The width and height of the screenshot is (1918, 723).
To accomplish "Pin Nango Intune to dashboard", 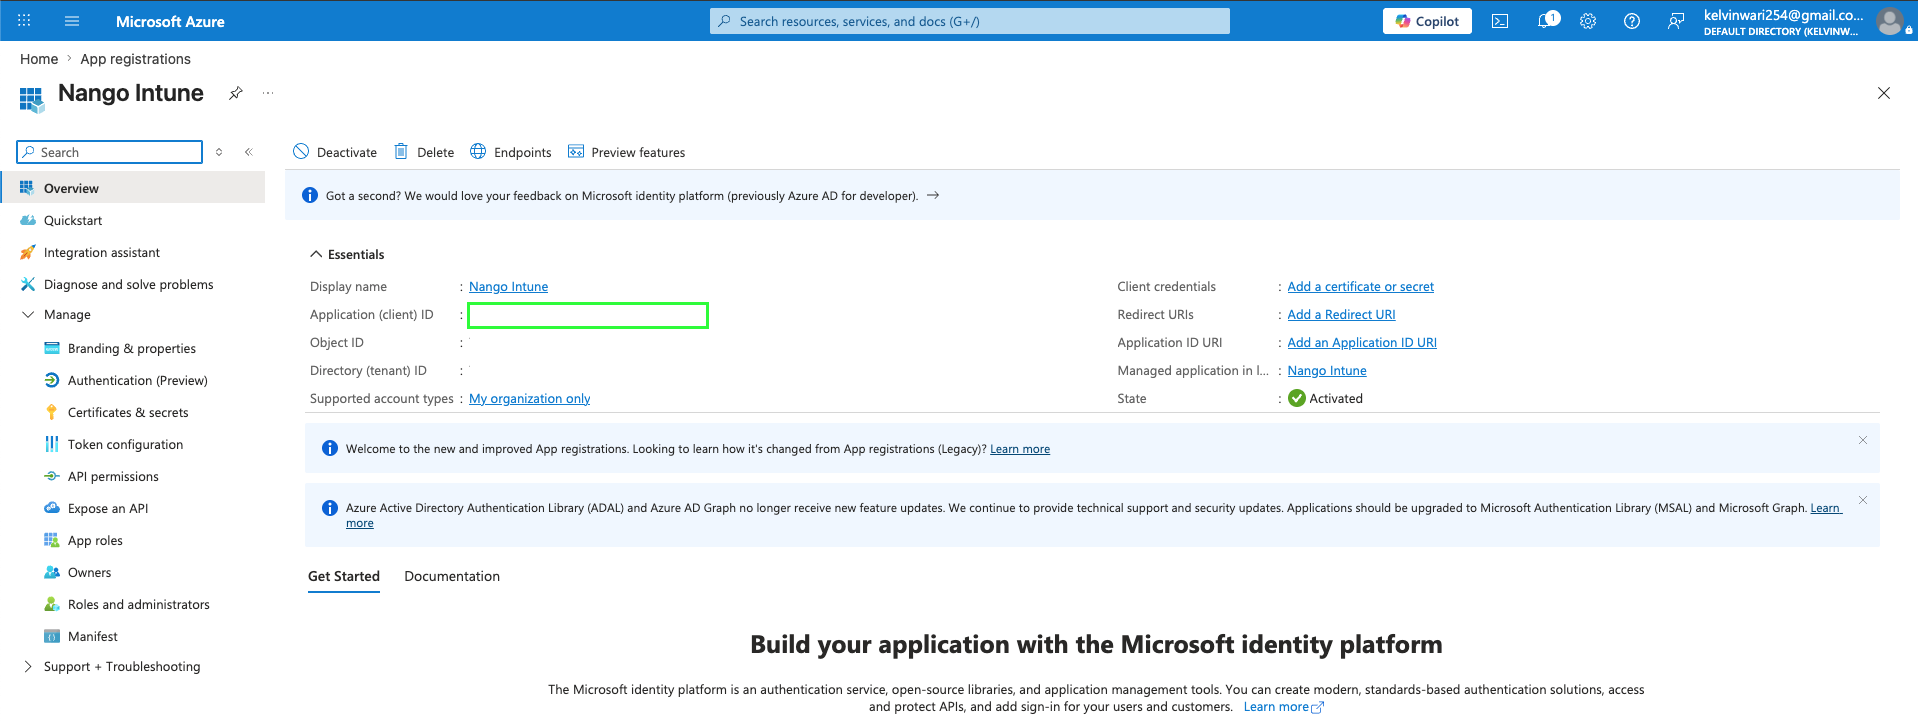I will tap(236, 93).
